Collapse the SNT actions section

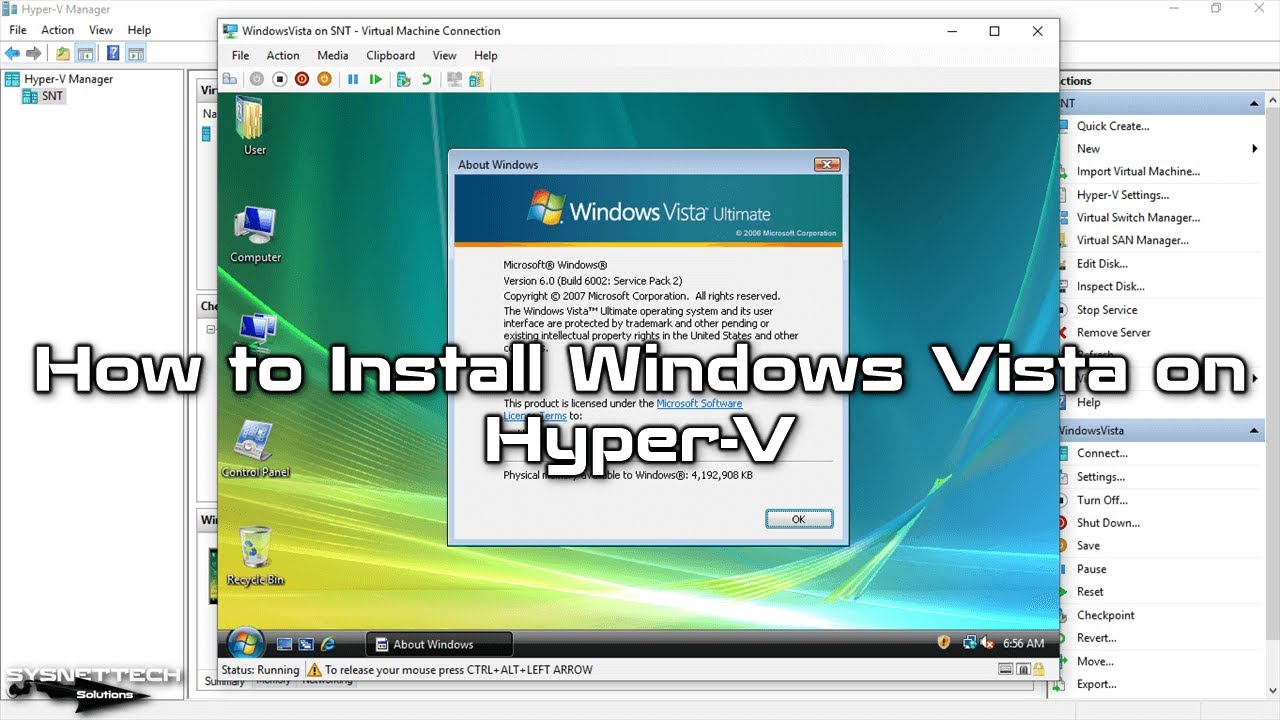pos(1254,103)
